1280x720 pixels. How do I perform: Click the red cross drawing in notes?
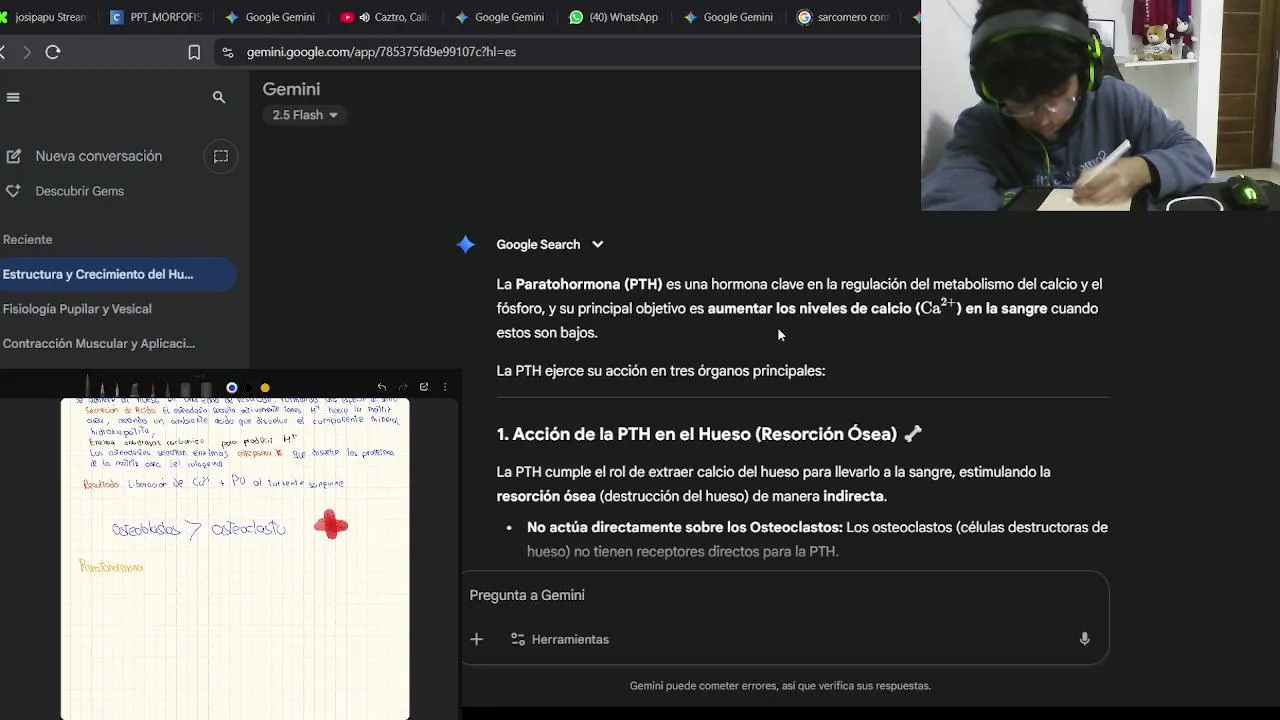[x=331, y=524]
